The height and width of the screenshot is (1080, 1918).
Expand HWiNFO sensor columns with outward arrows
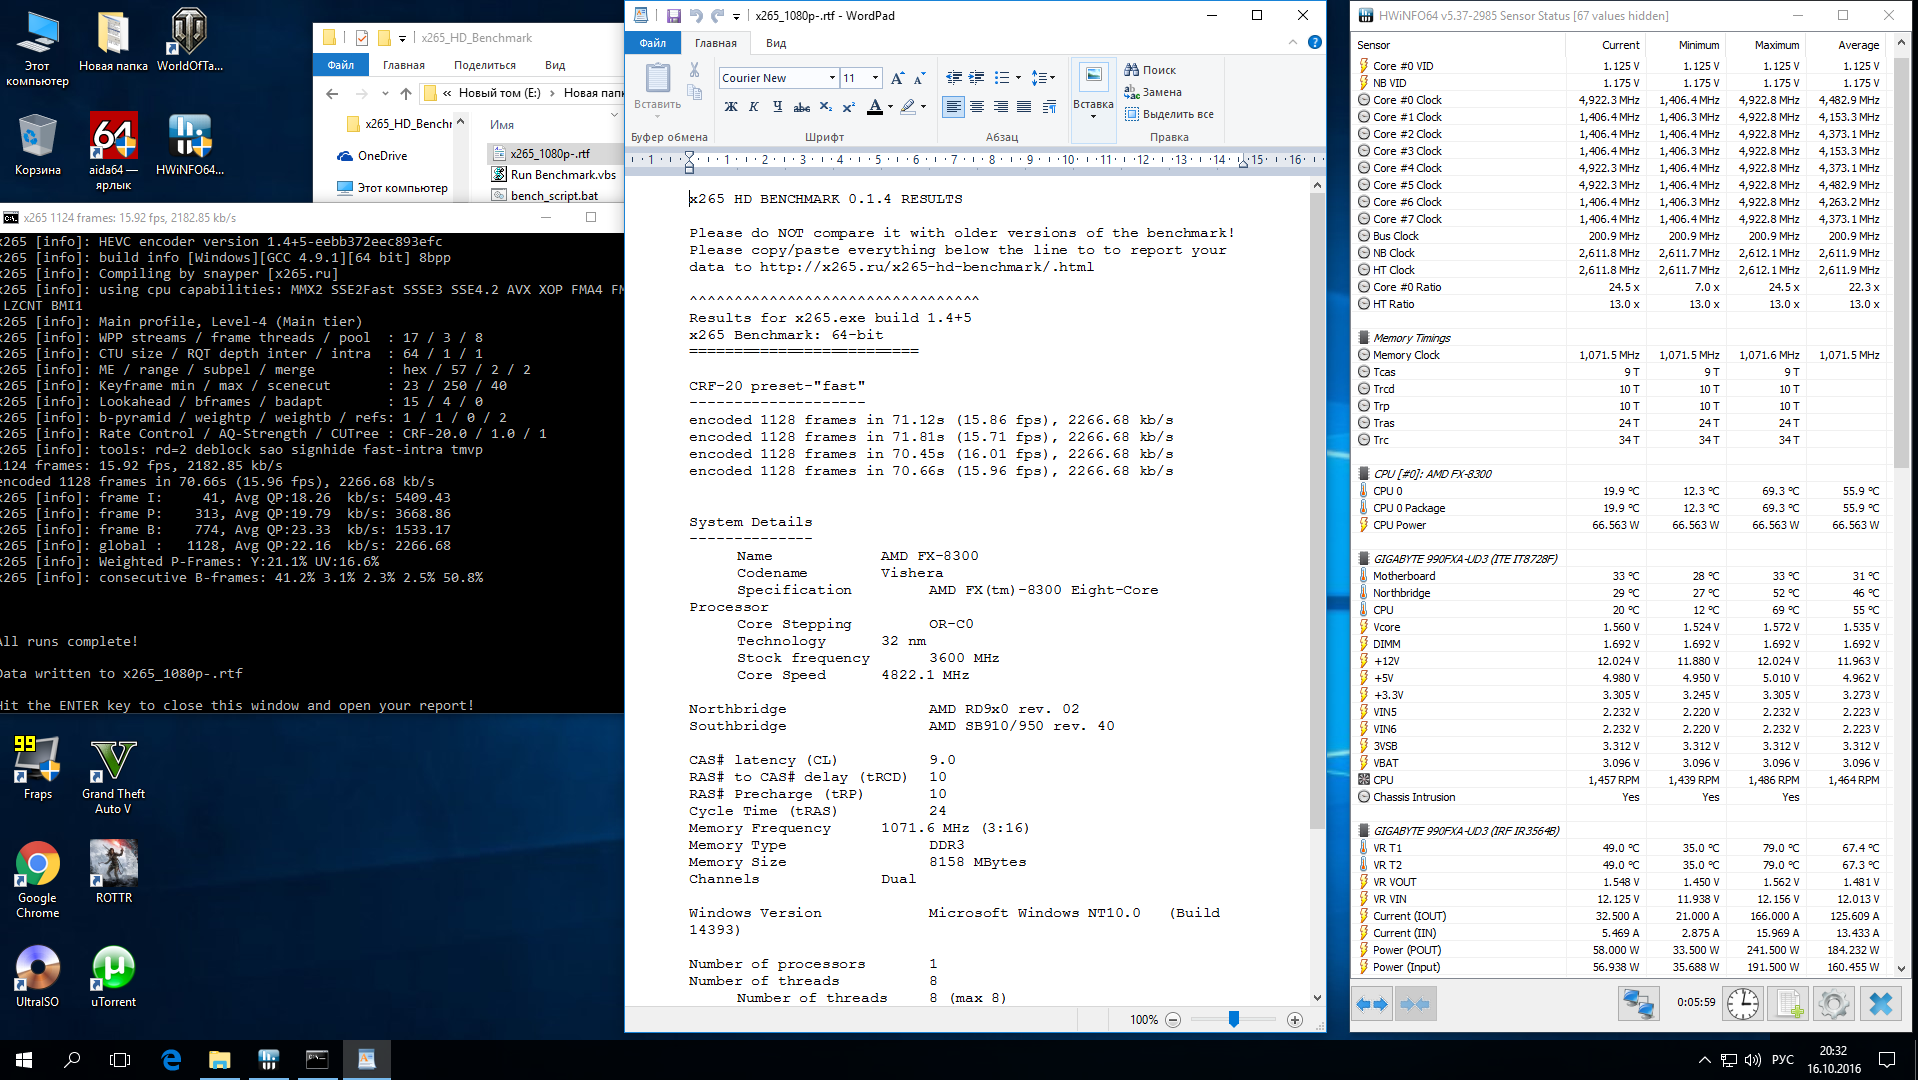click(x=1372, y=1004)
